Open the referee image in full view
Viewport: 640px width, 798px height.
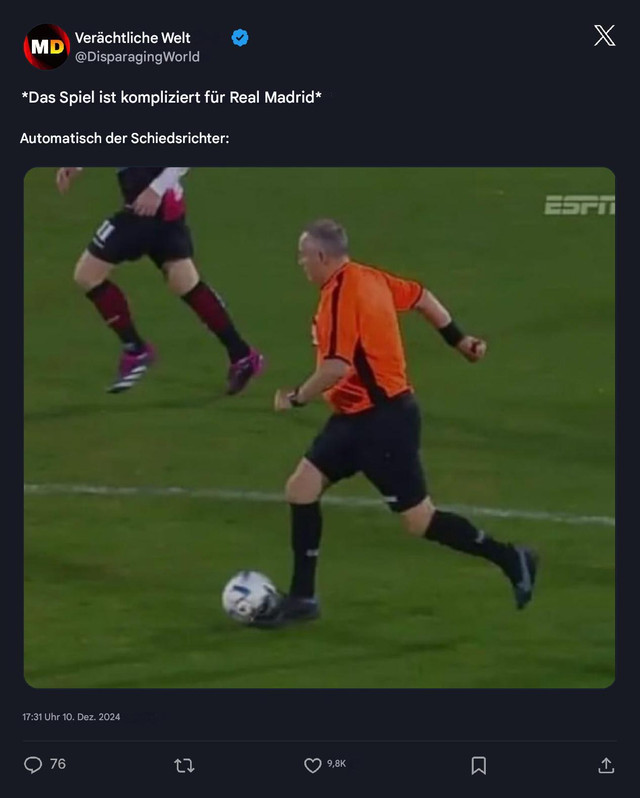click(x=319, y=428)
